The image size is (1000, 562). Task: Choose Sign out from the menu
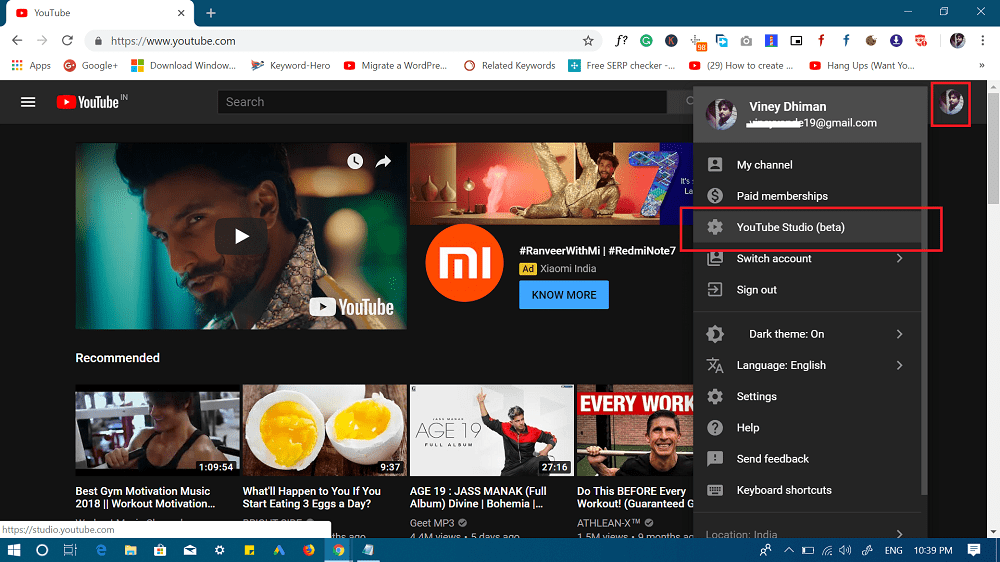click(x=807, y=290)
